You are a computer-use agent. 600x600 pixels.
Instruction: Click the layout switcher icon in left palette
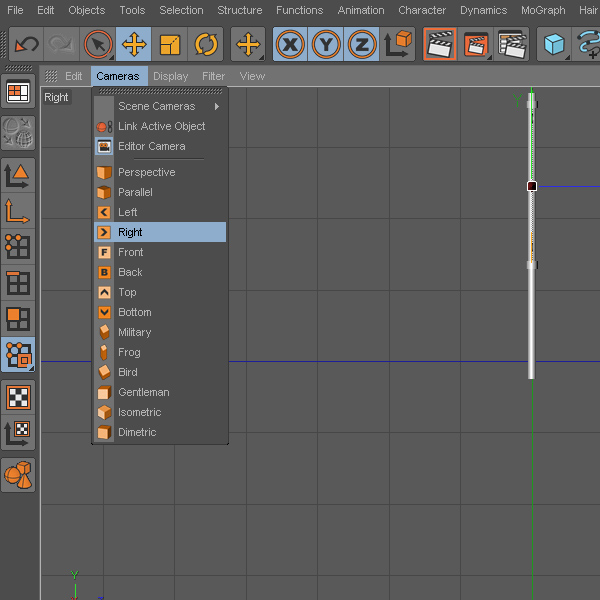[18, 91]
